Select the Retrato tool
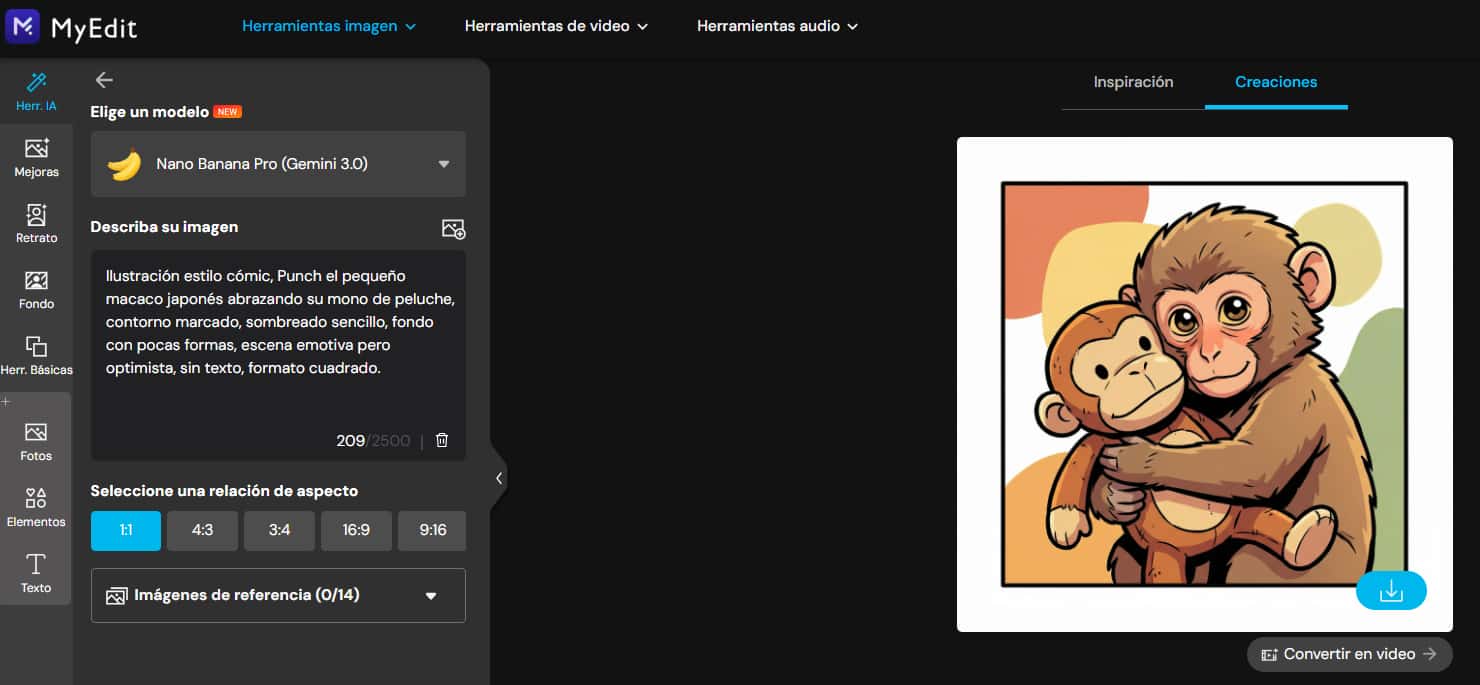 36,221
